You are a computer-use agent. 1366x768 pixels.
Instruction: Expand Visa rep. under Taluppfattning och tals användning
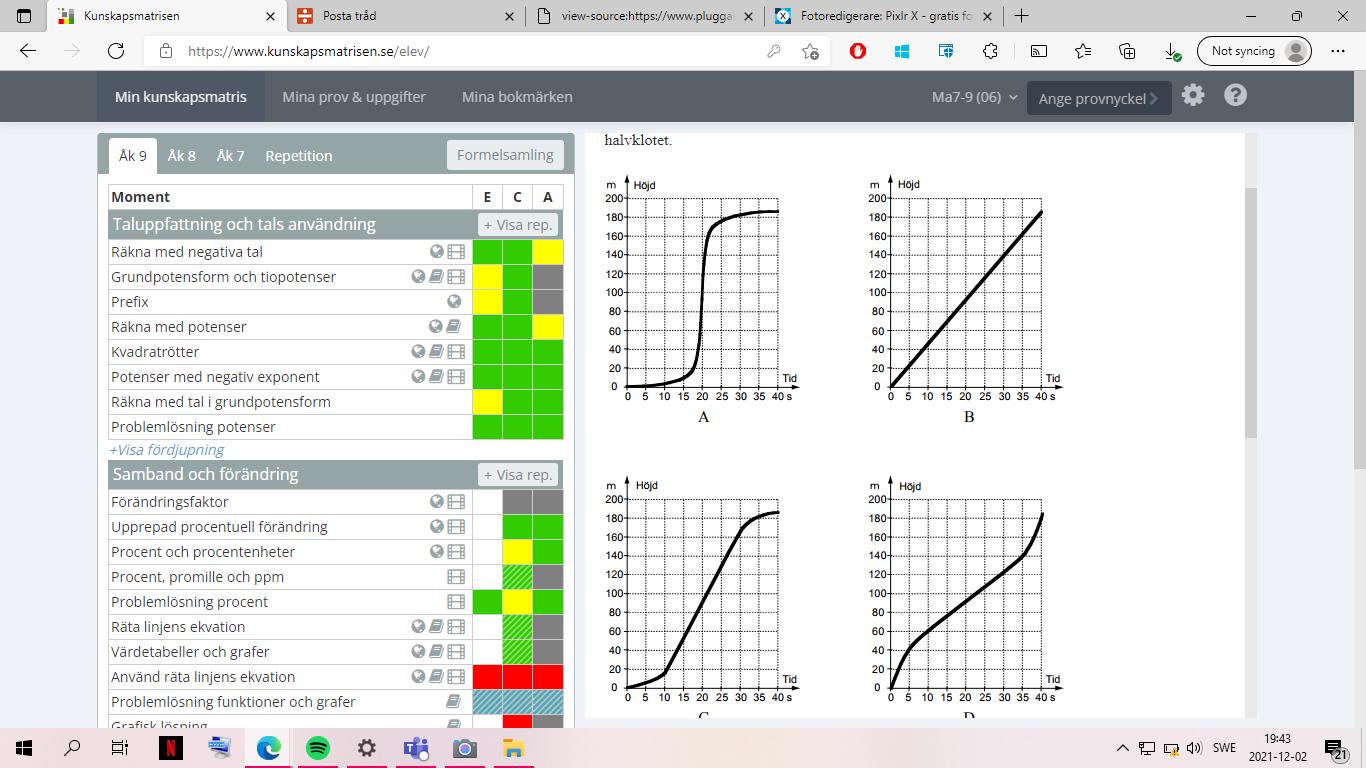(x=517, y=225)
